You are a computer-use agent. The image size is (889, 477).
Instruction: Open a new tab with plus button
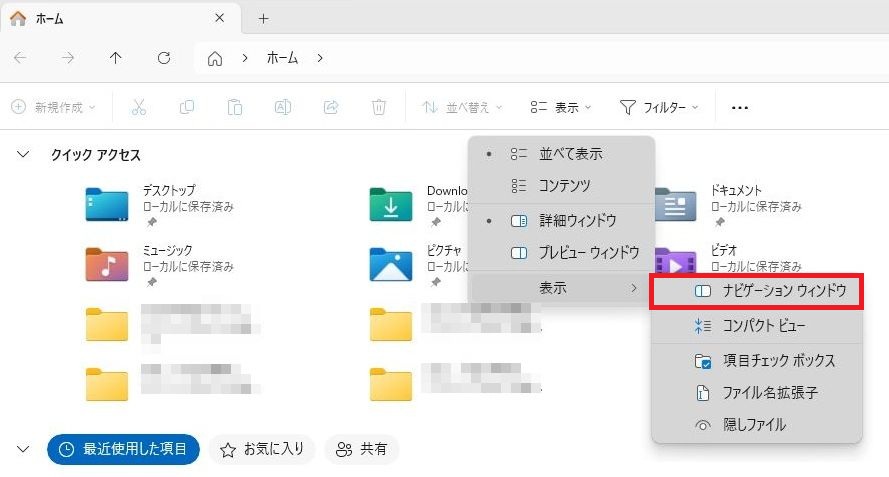tap(264, 18)
